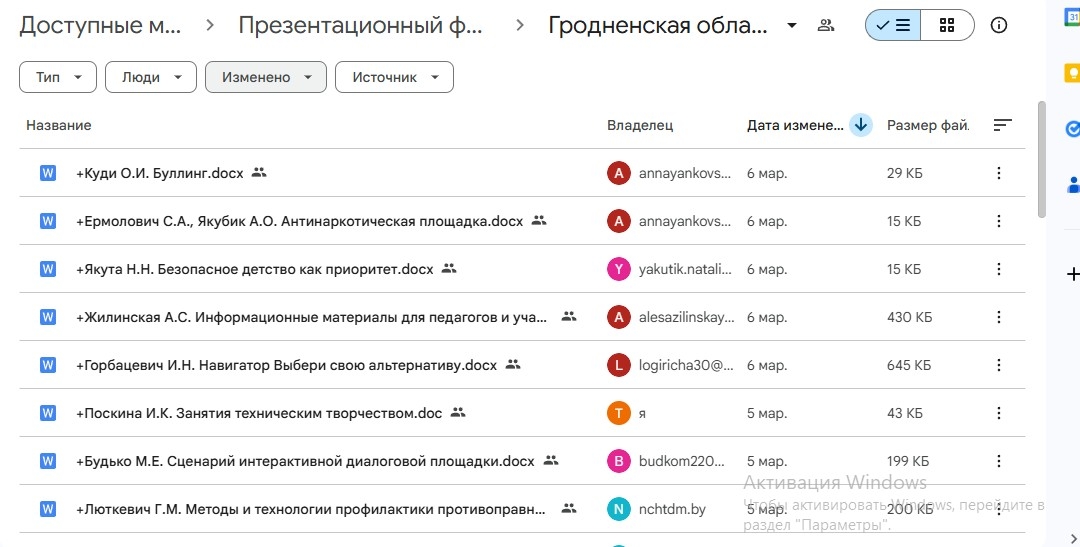Open the Изменено filter dropdown
This screenshot has height=547, width=1080.
tap(266, 77)
